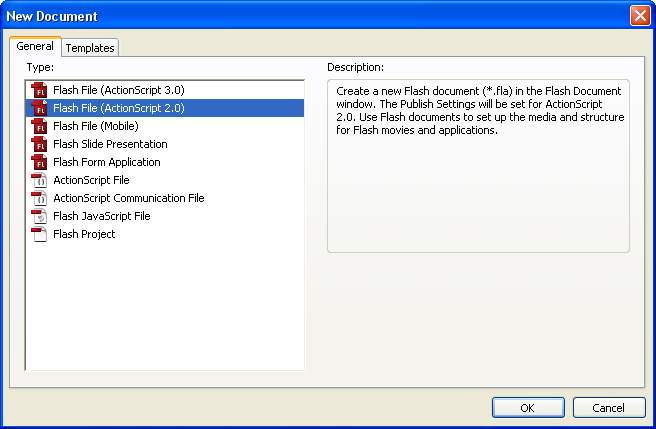Image resolution: width=656 pixels, height=429 pixels.
Task: Pick Flash Form Application from list
Action: 106,162
